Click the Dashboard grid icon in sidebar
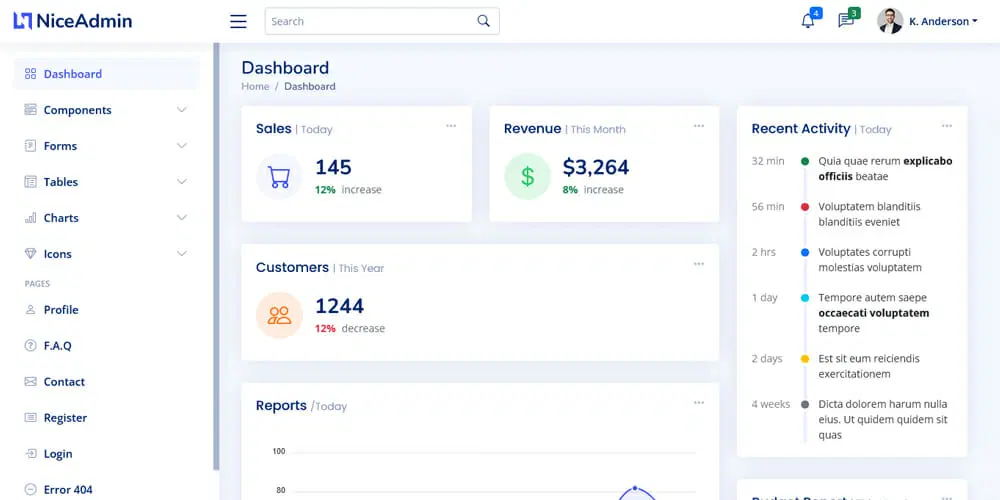This screenshot has height=500, width=1000. click(30, 74)
